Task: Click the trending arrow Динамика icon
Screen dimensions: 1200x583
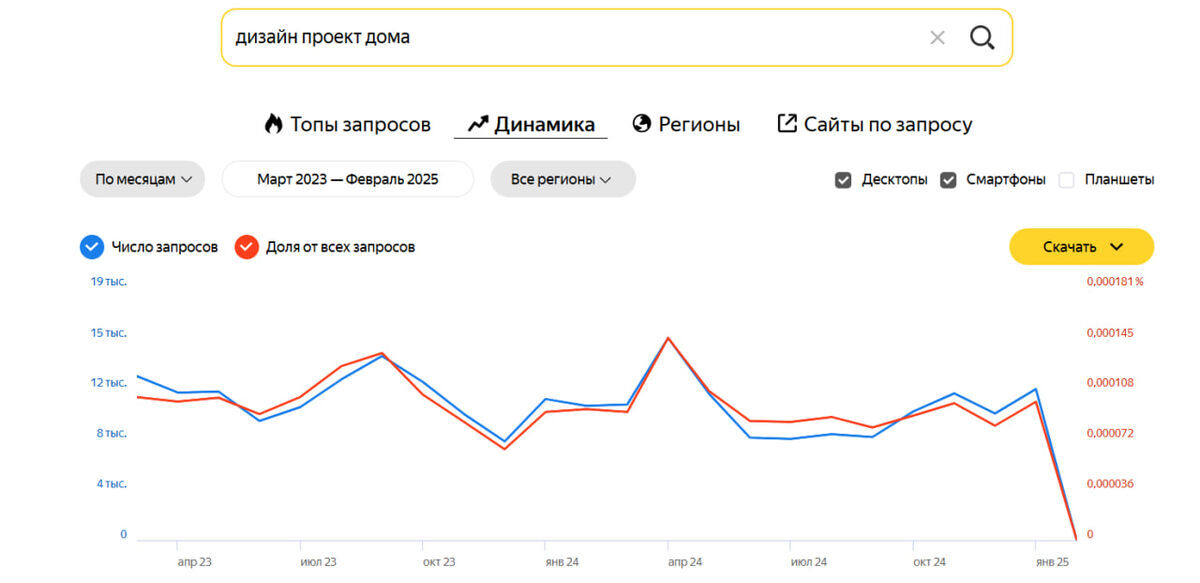Action: click(478, 124)
